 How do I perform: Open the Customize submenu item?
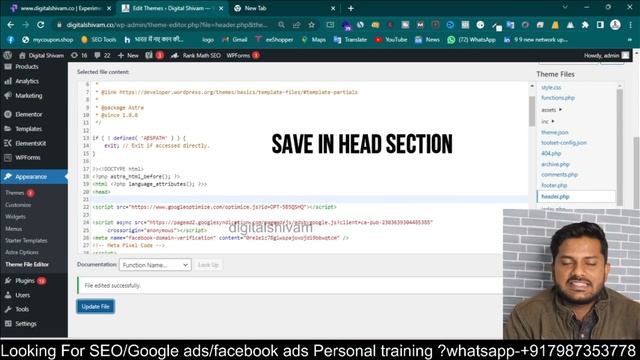(18, 205)
